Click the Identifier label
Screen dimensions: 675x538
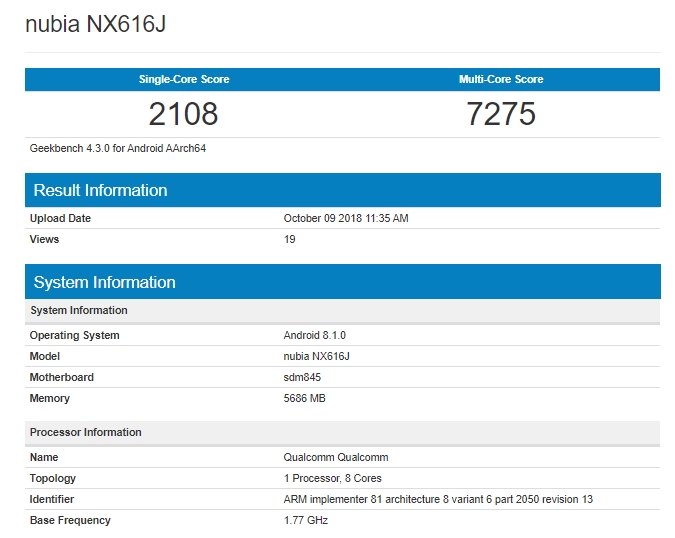(x=52, y=499)
